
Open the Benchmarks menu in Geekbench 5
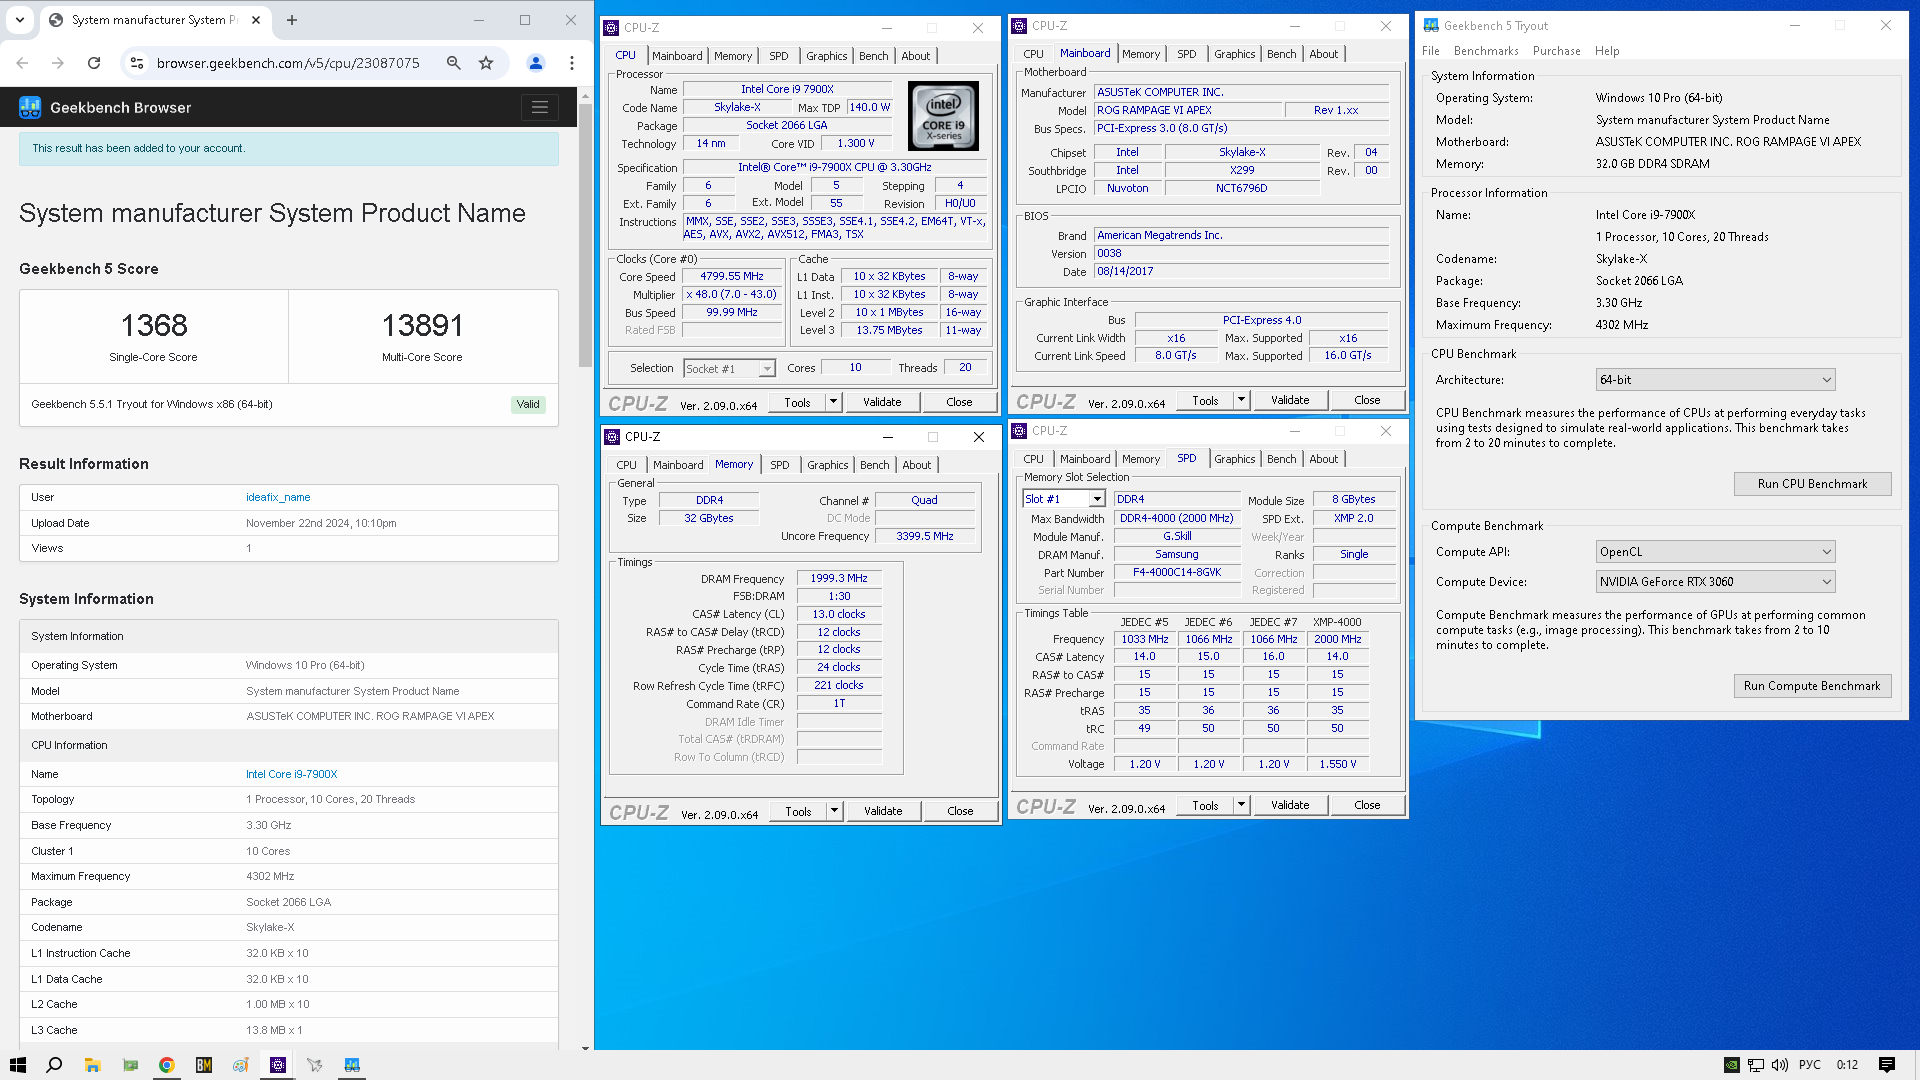coord(1486,51)
